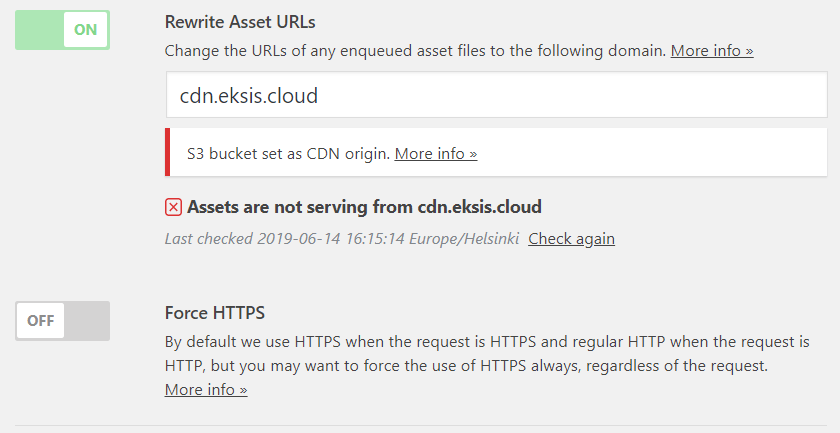Open More info under Force HTTPS description
Image resolution: width=840 pixels, height=433 pixels.
206,390
